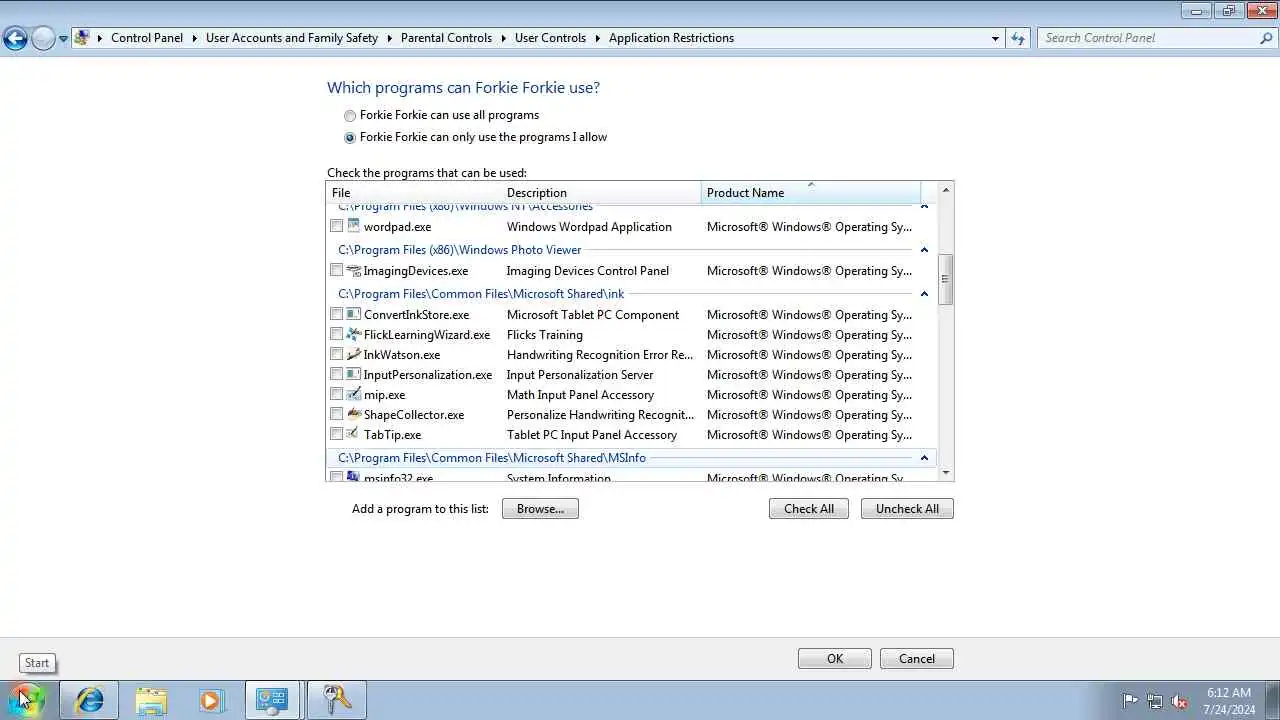This screenshot has width=1280, height=720.
Task: Go to User Controls breadcrumb
Action: (x=550, y=38)
